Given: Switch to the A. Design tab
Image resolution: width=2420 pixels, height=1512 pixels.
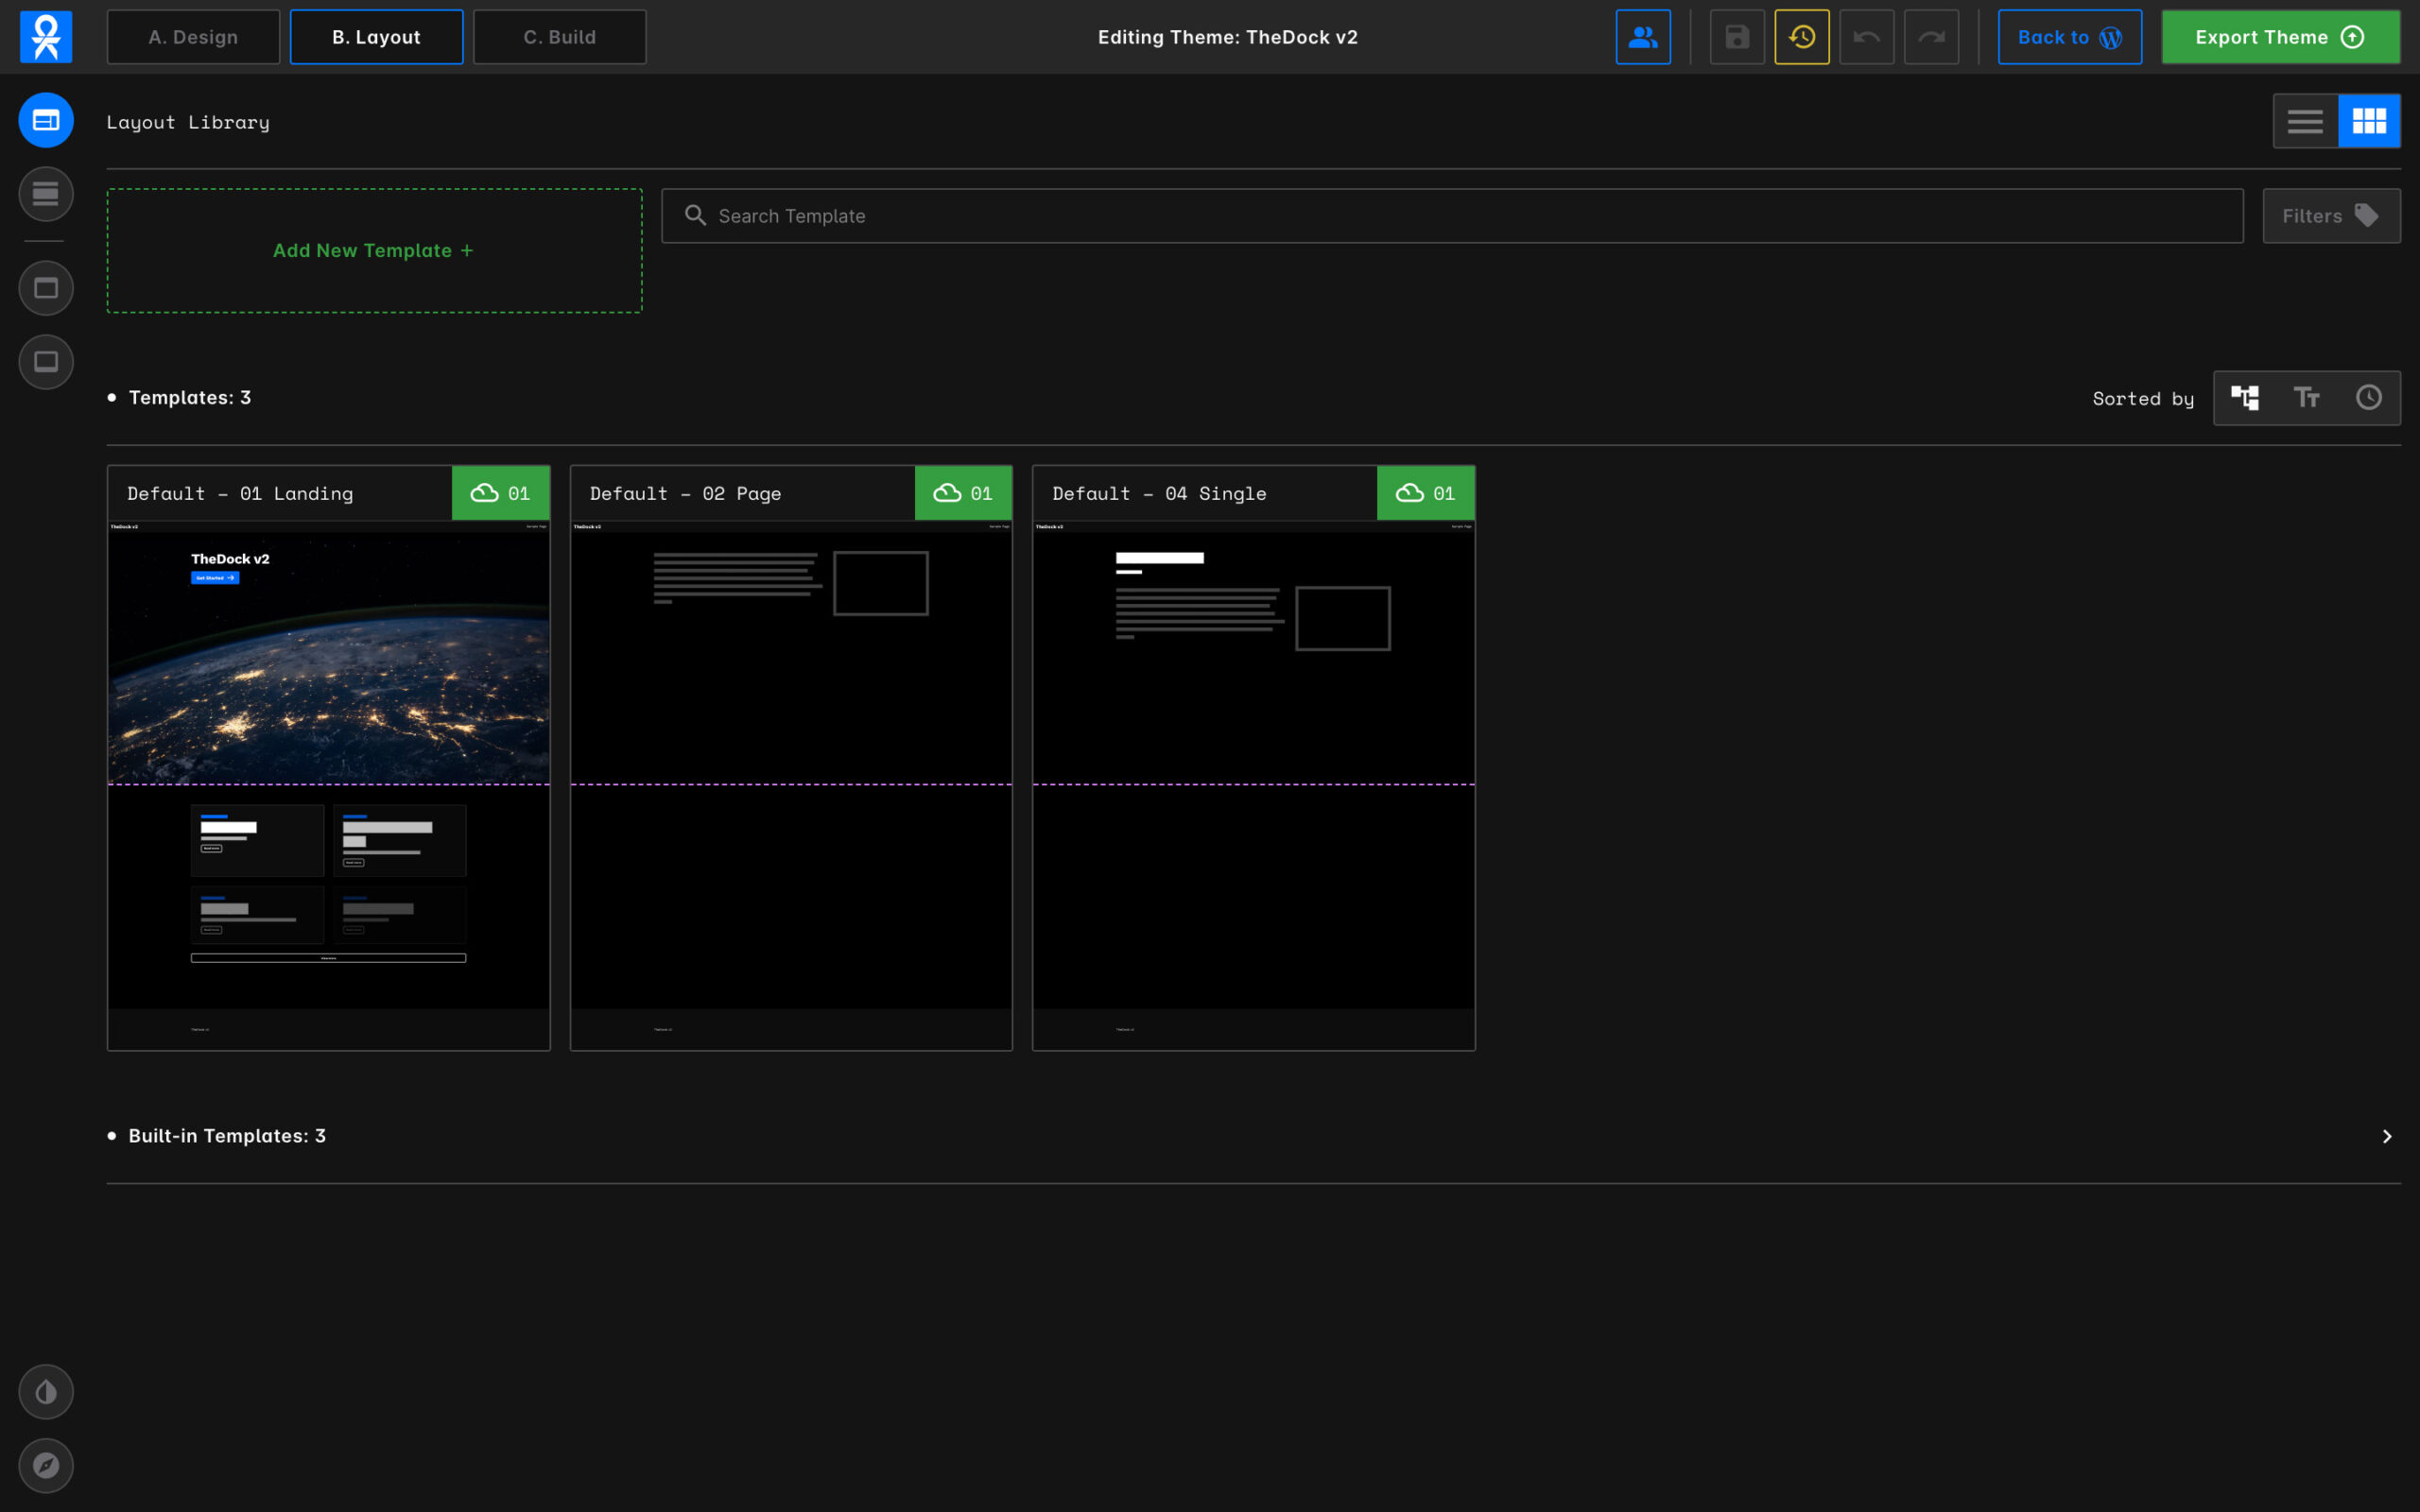Looking at the screenshot, I should (193, 37).
